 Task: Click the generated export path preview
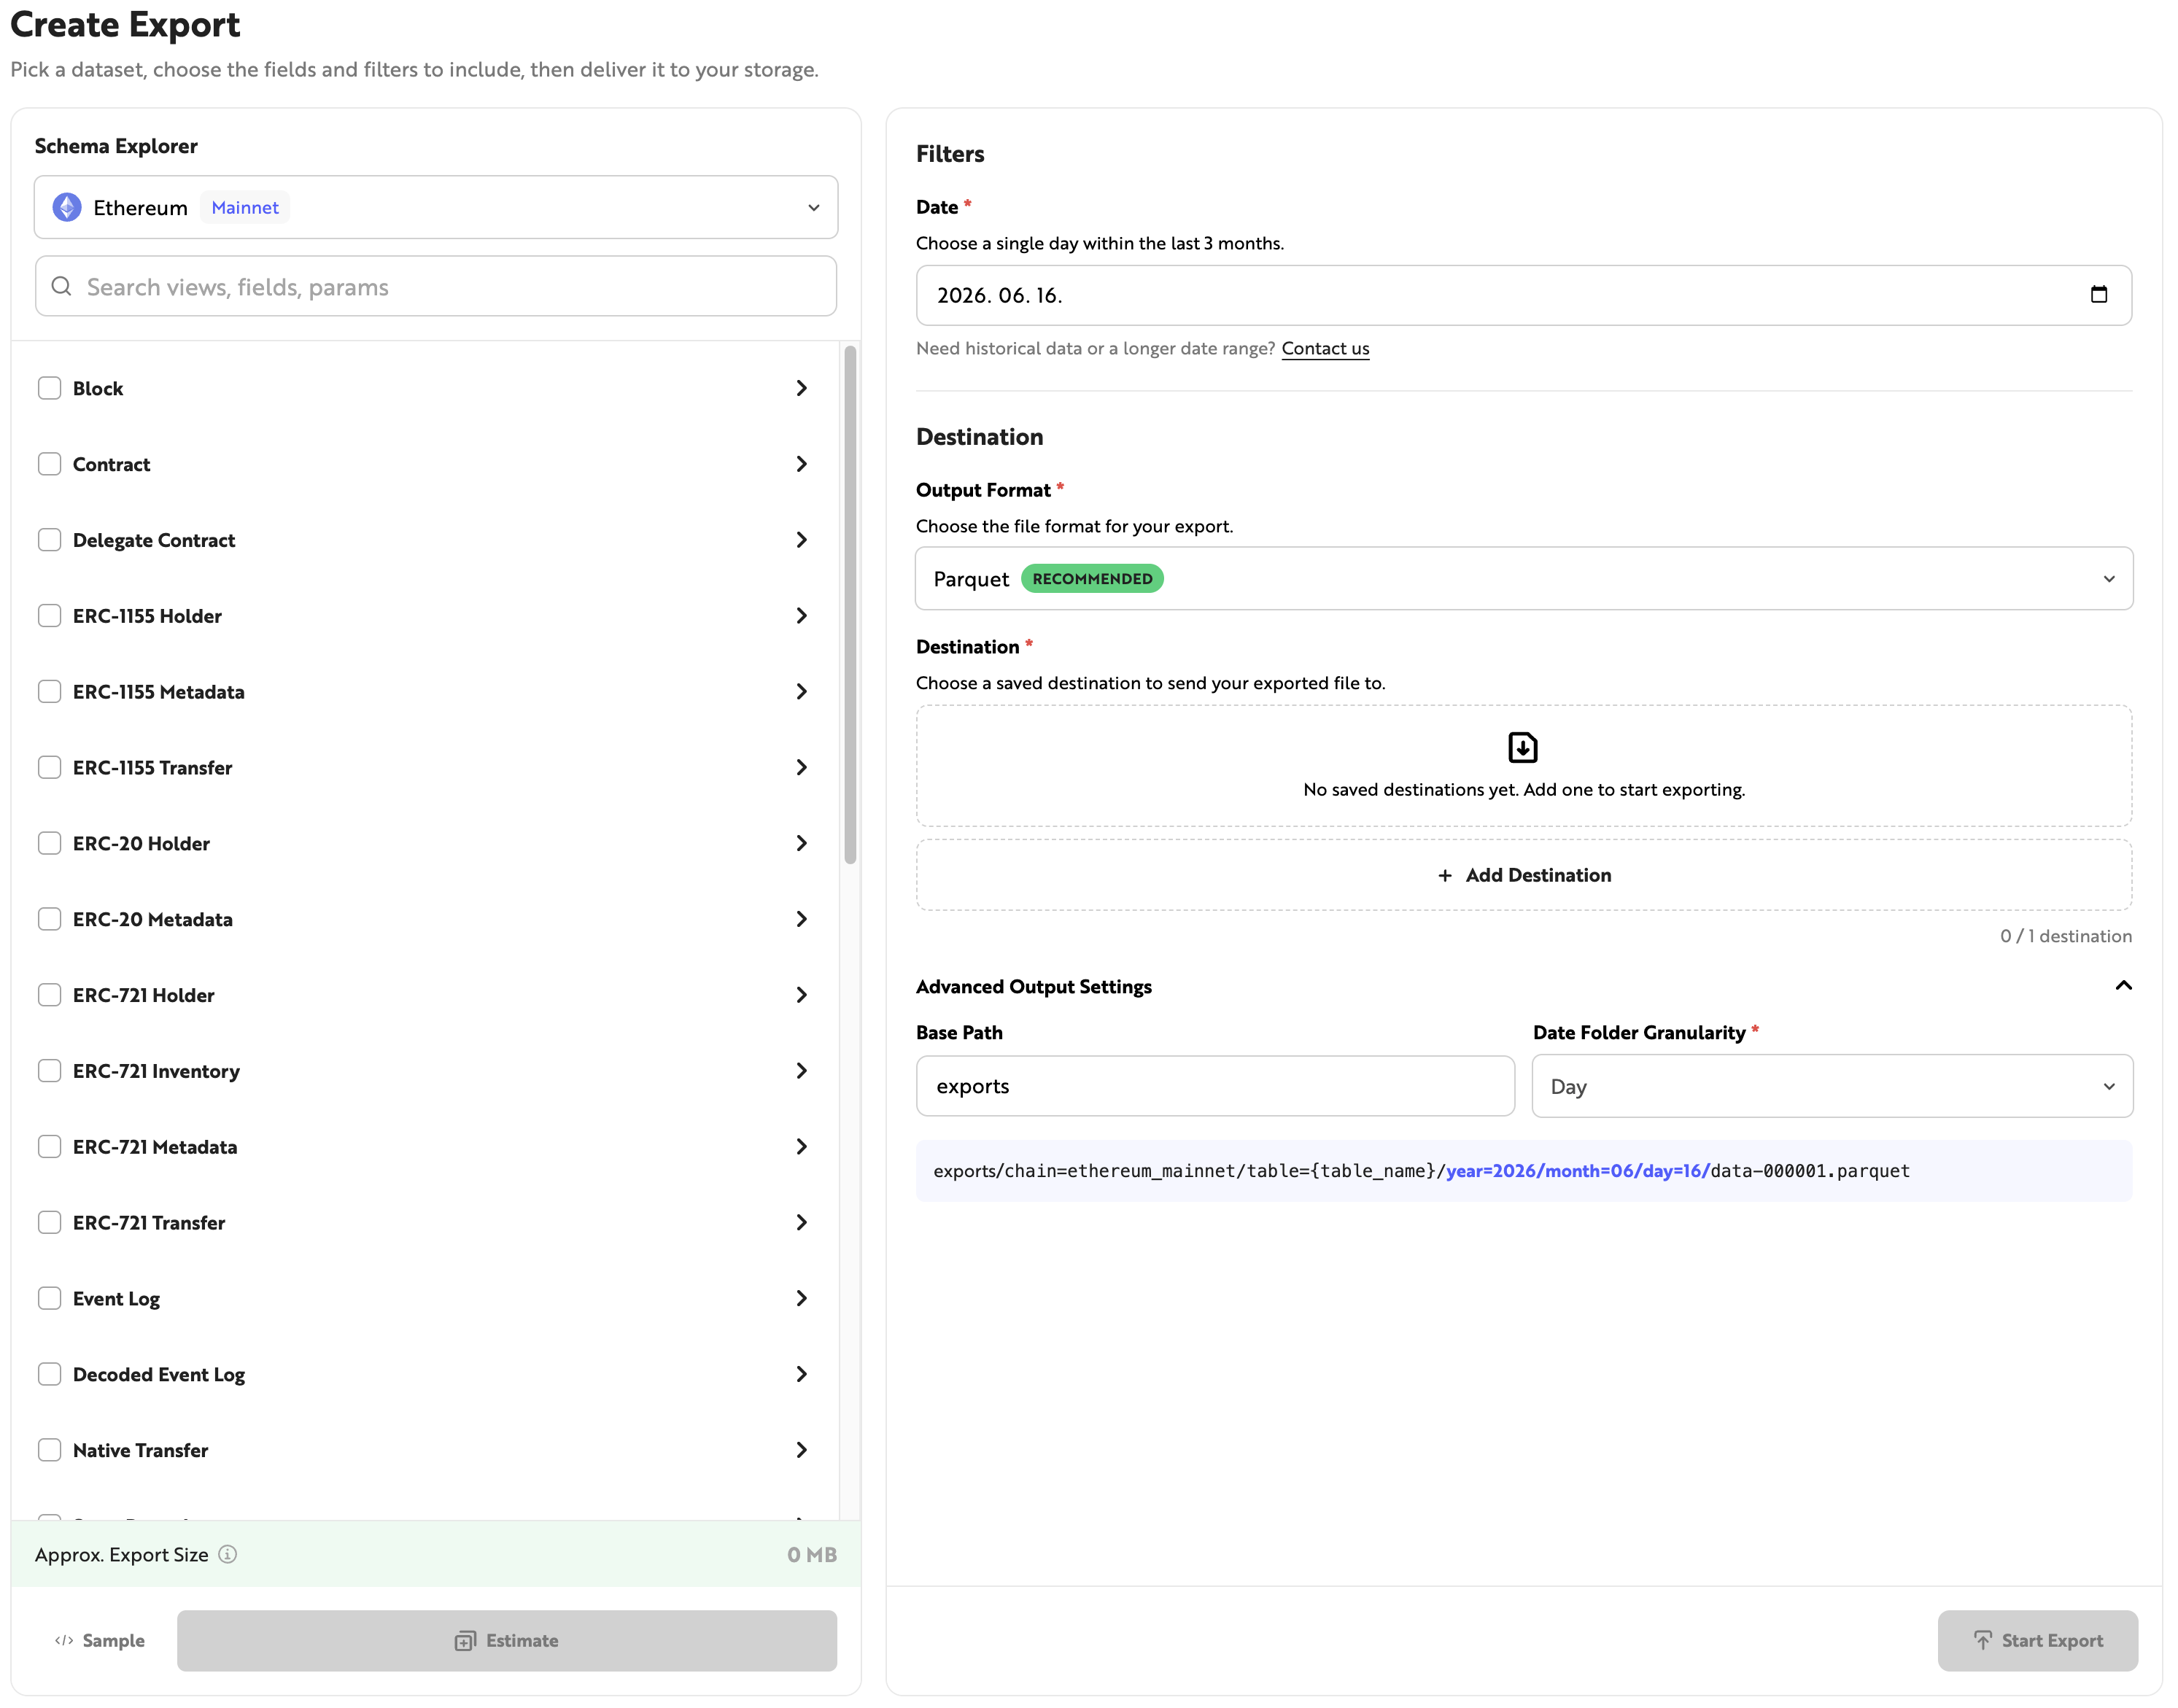pos(1524,1171)
